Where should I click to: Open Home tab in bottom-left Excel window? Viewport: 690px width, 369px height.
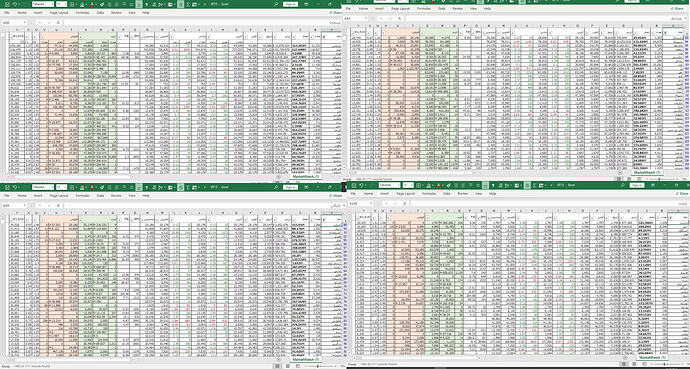click(22, 195)
